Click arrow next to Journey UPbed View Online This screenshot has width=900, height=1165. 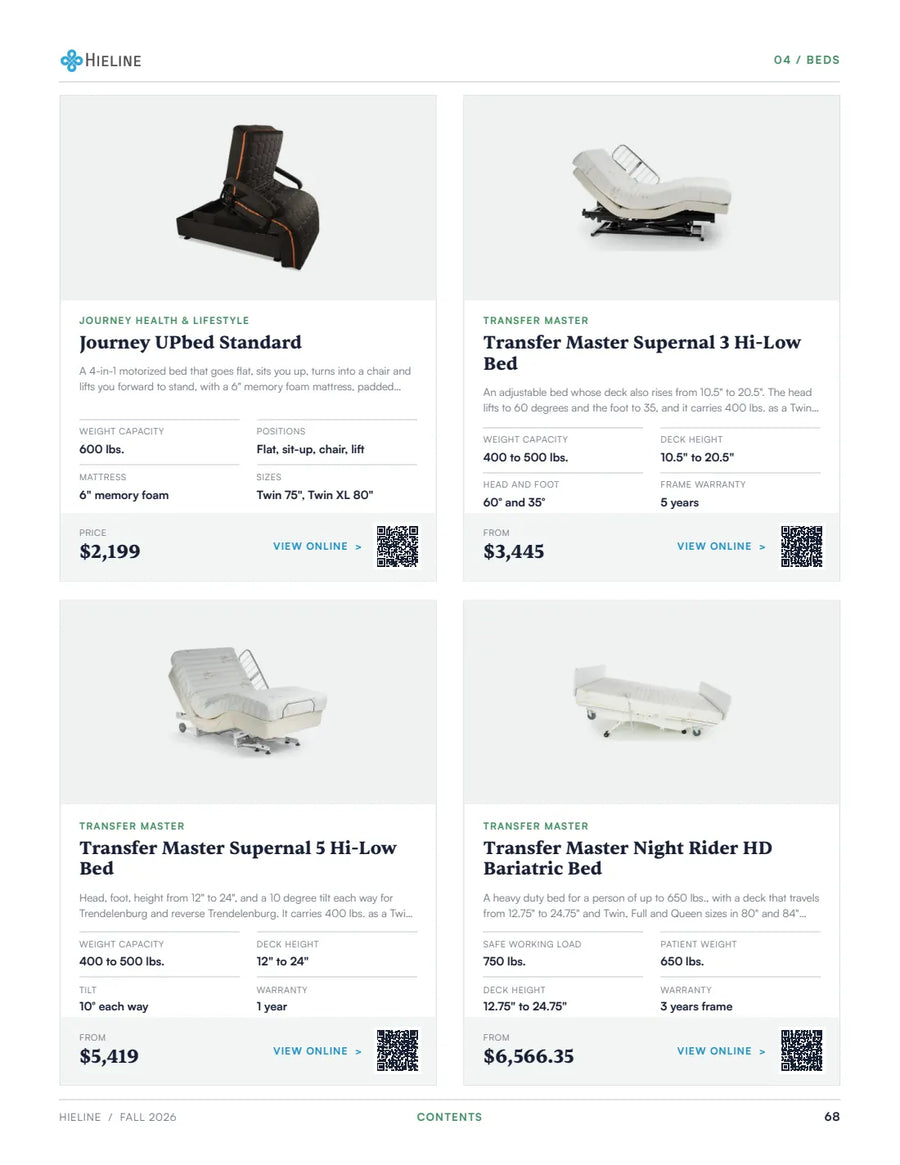[358, 547]
